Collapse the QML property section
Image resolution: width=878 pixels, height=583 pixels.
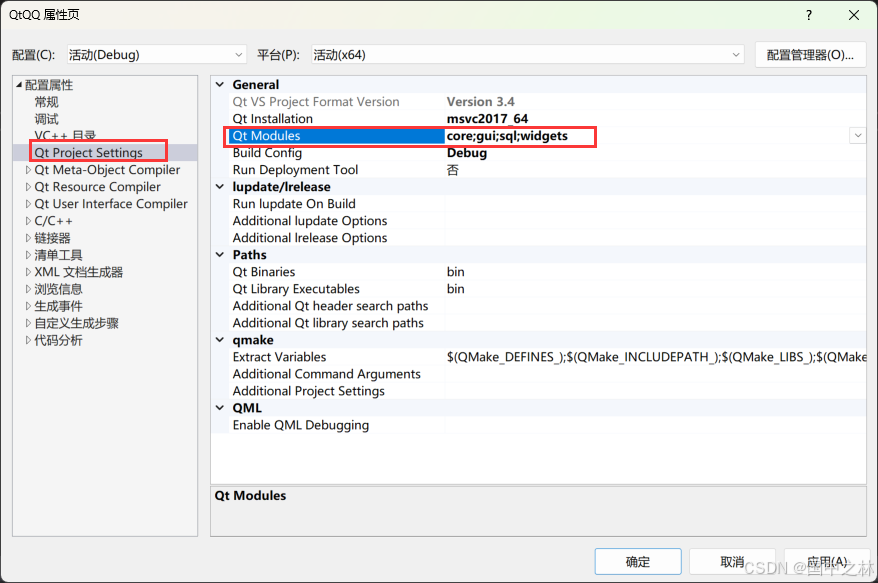[x=220, y=408]
